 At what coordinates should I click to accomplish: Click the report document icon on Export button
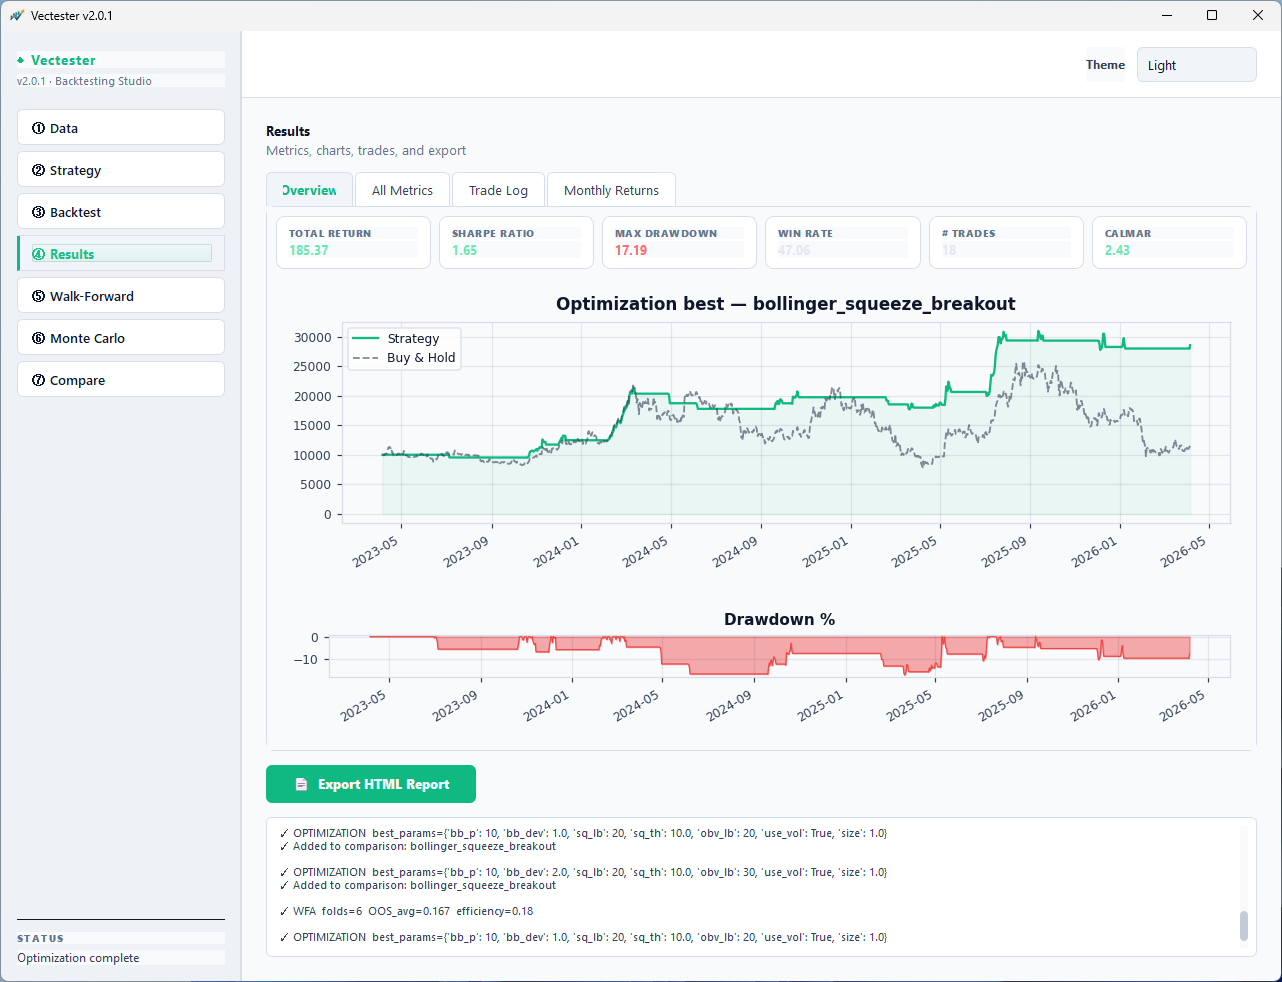coord(301,784)
